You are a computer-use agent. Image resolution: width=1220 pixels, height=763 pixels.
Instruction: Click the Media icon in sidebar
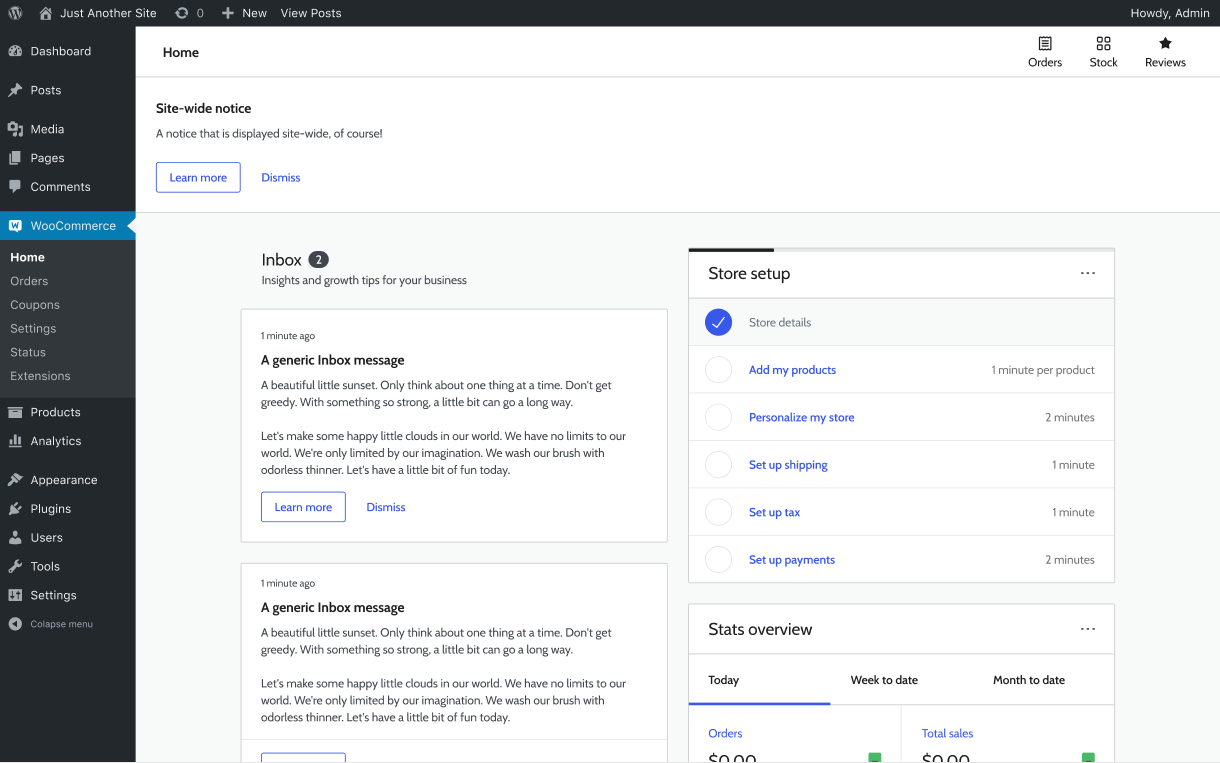[15, 129]
